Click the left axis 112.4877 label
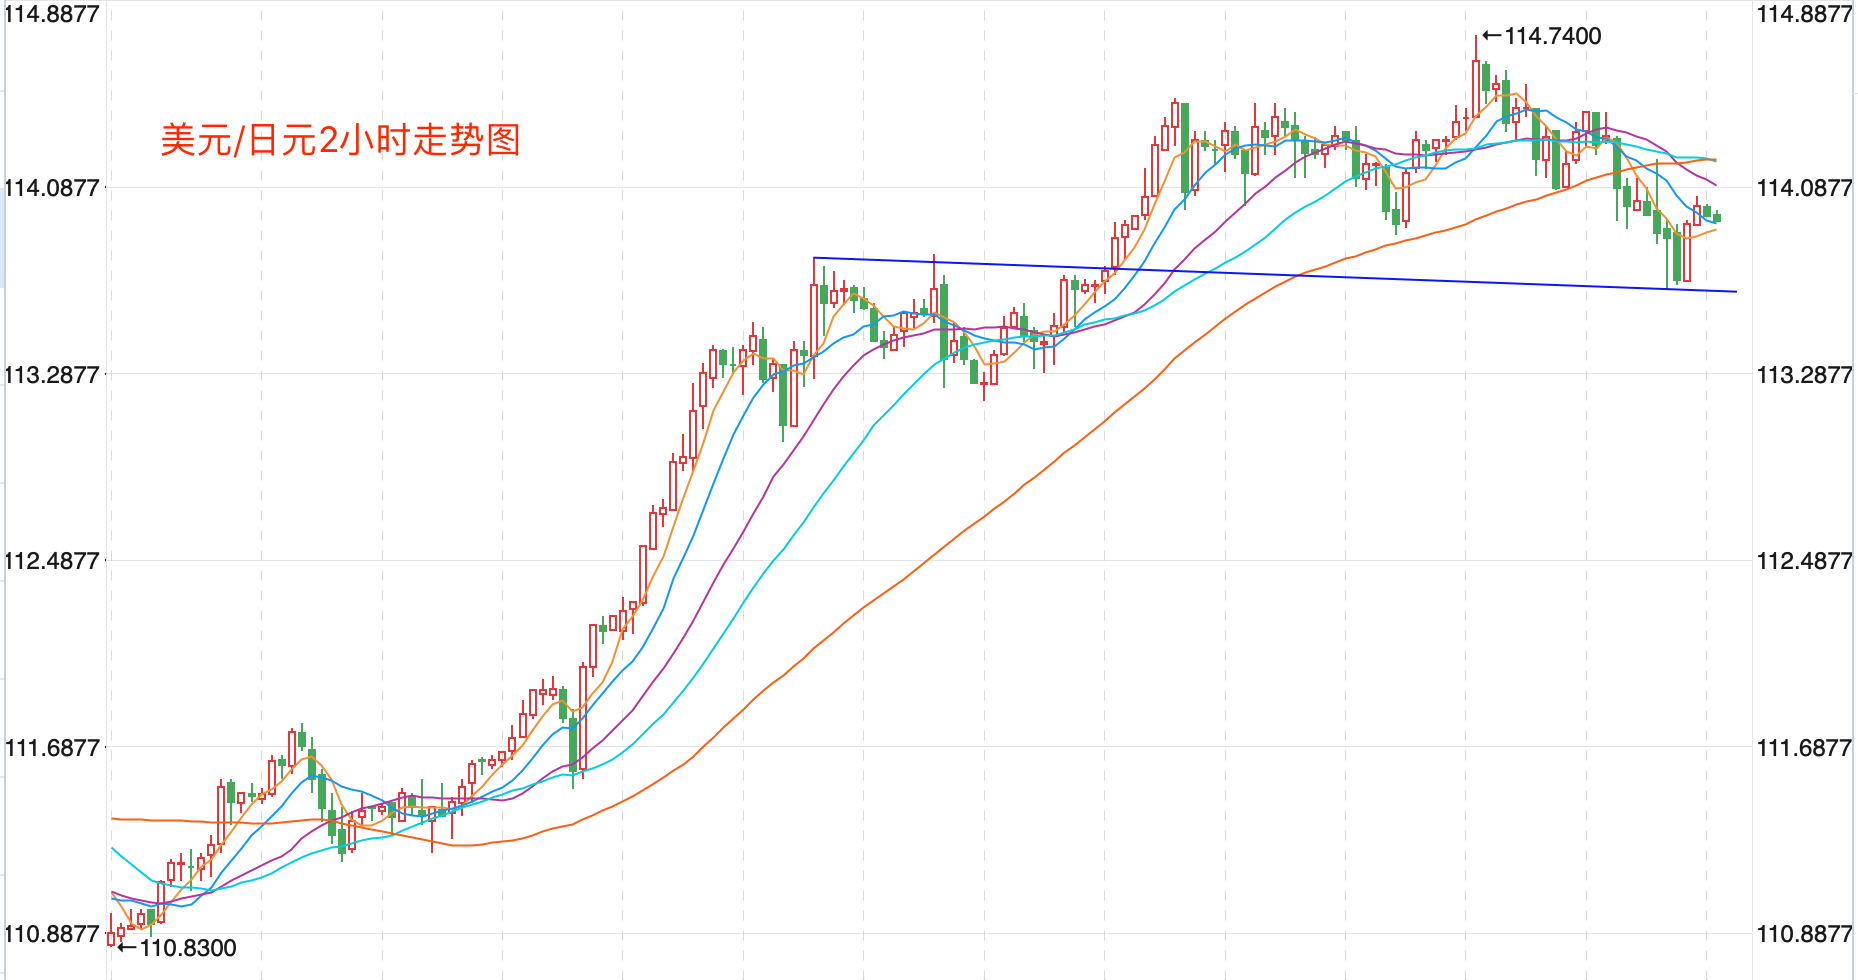 tap(52, 561)
